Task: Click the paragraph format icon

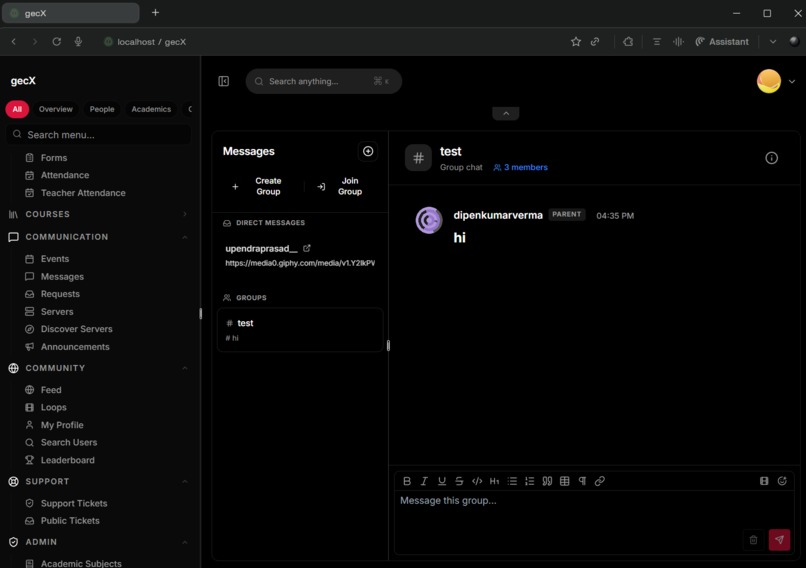Action: 582,481
